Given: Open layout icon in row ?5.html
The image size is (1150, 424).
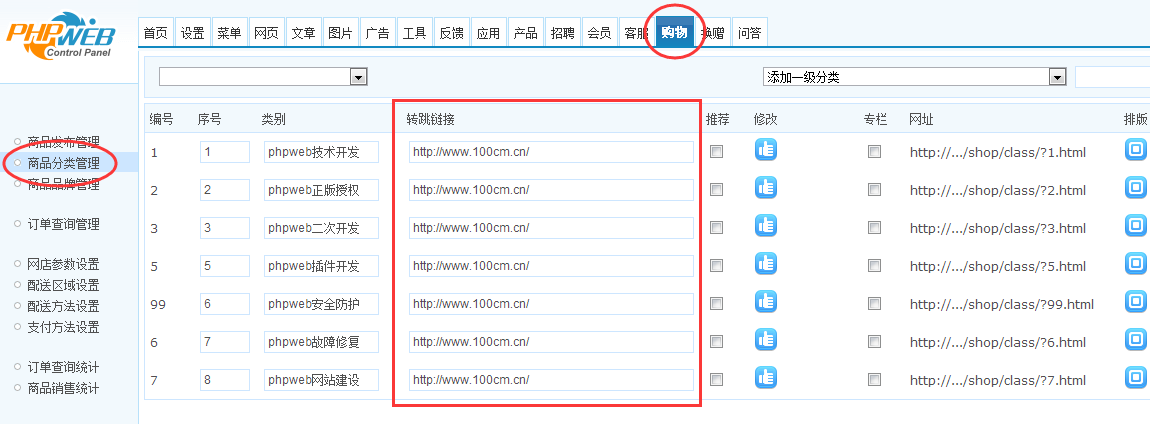Looking at the screenshot, I should (1136, 263).
